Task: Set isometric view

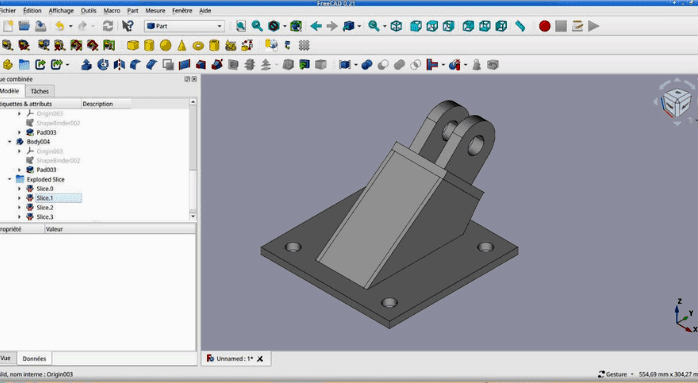Action: click(x=396, y=26)
